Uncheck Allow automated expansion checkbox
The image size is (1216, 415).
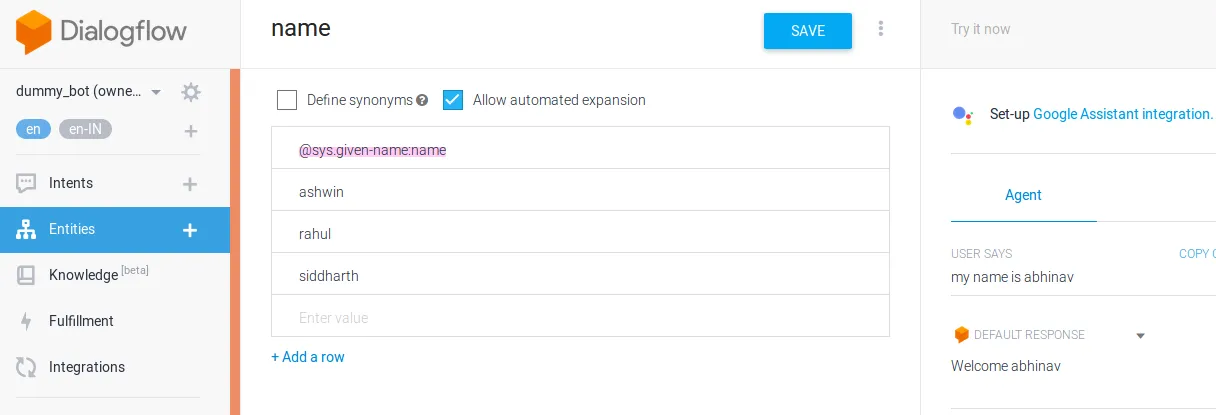click(453, 100)
